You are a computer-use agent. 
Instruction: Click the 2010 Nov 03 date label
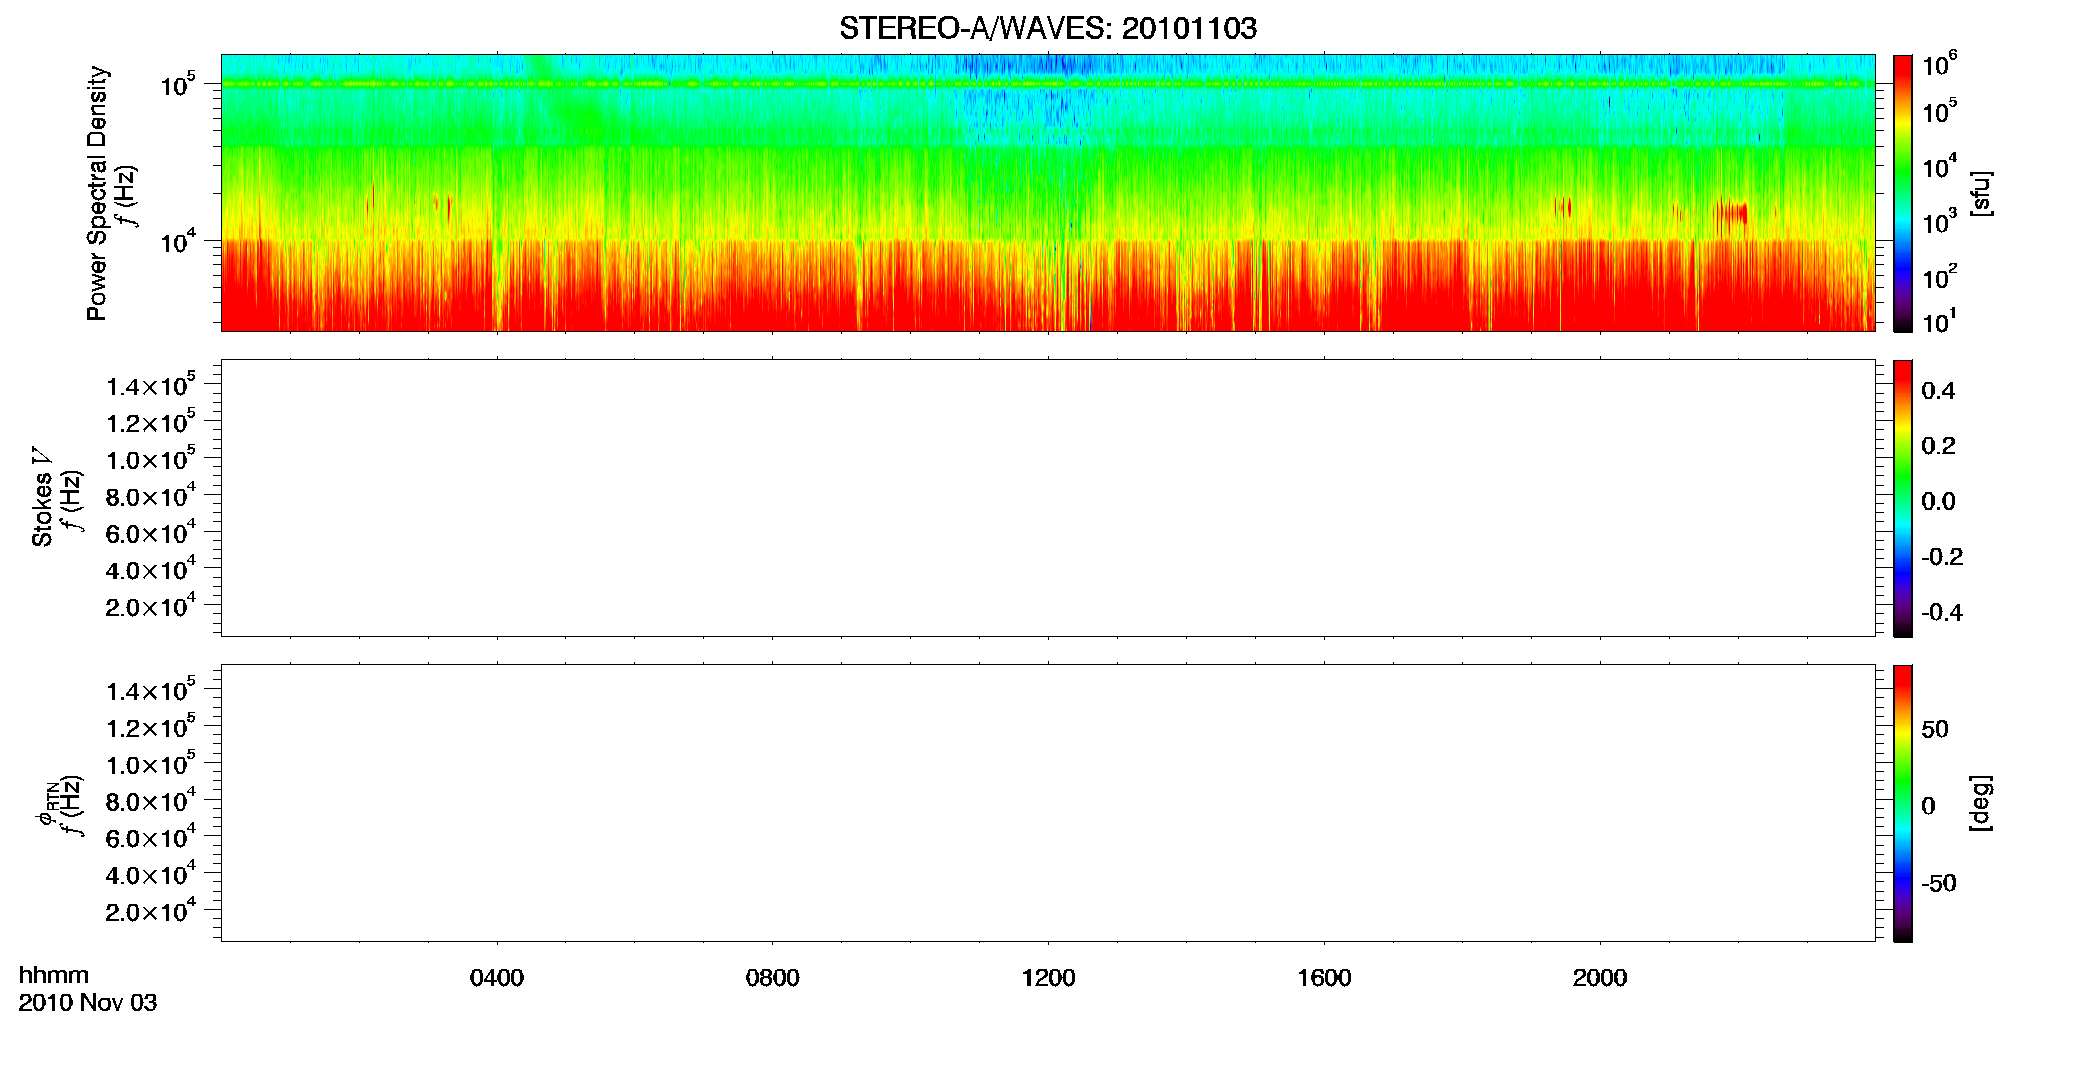coord(88,1003)
